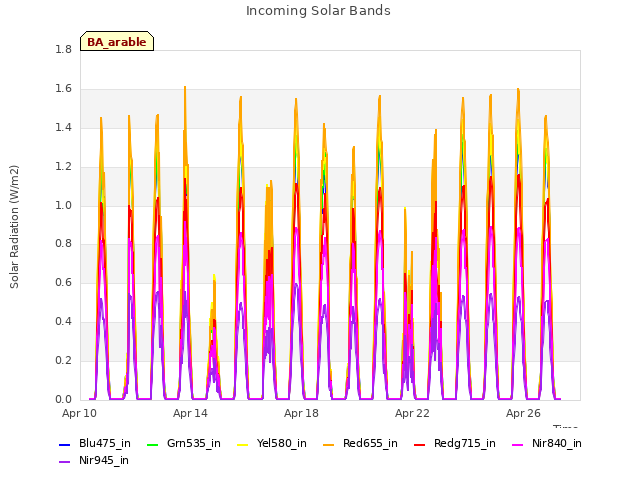Toggle the Yel580_in legend entry
The width and height of the screenshot is (640, 480).
click(x=272, y=444)
